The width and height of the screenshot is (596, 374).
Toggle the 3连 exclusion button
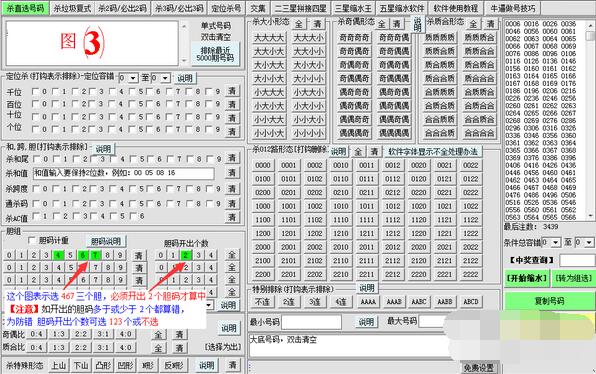click(x=314, y=302)
